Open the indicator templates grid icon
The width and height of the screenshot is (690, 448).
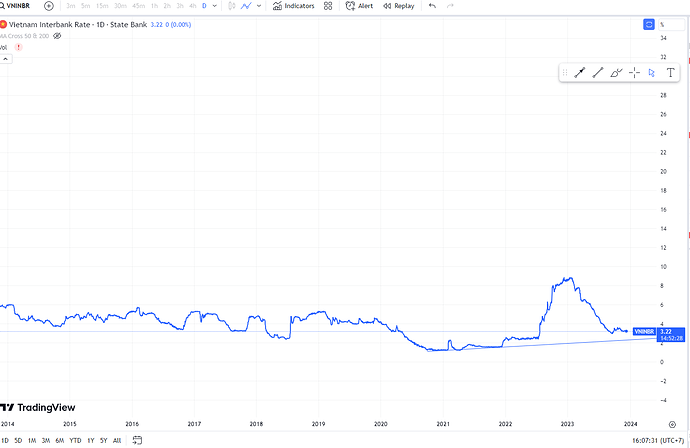(x=328, y=6)
